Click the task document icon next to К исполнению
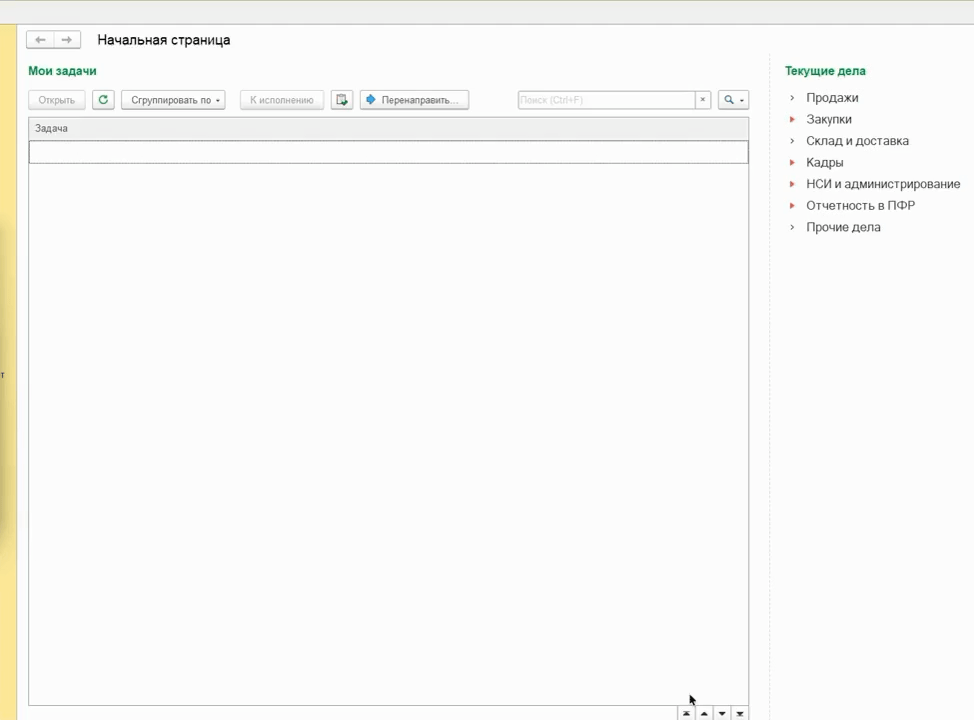This screenshot has width=974, height=720. pyautogui.click(x=342, y=100)
